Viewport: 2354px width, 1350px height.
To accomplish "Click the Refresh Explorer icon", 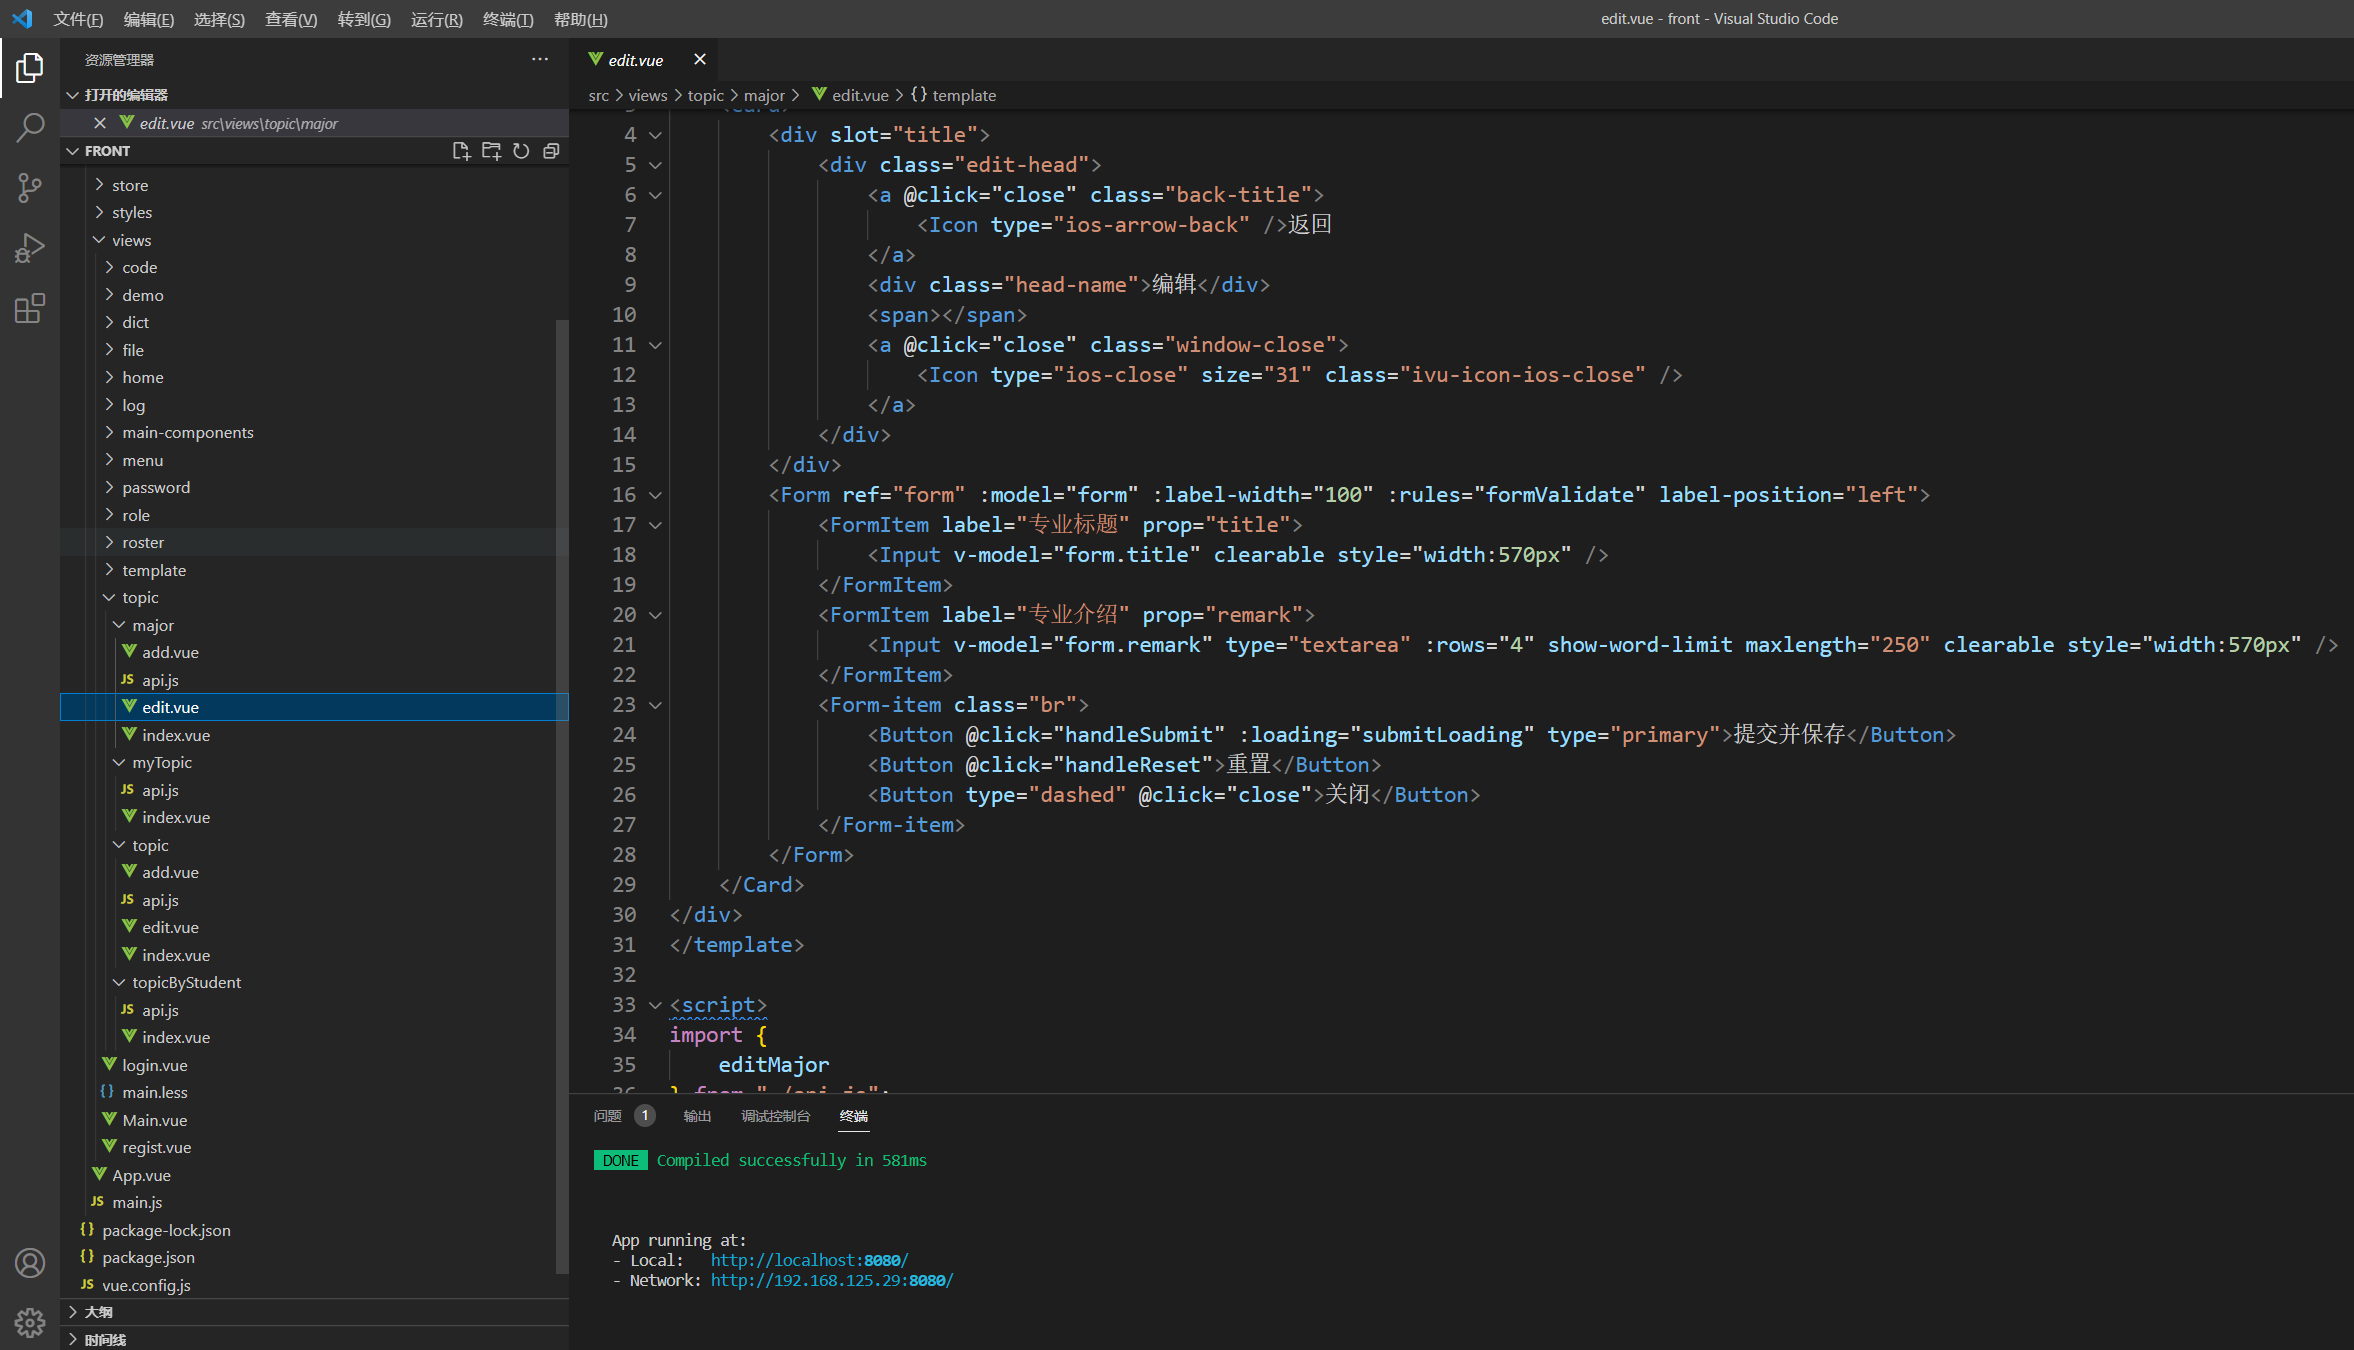I will coord(521,151).
